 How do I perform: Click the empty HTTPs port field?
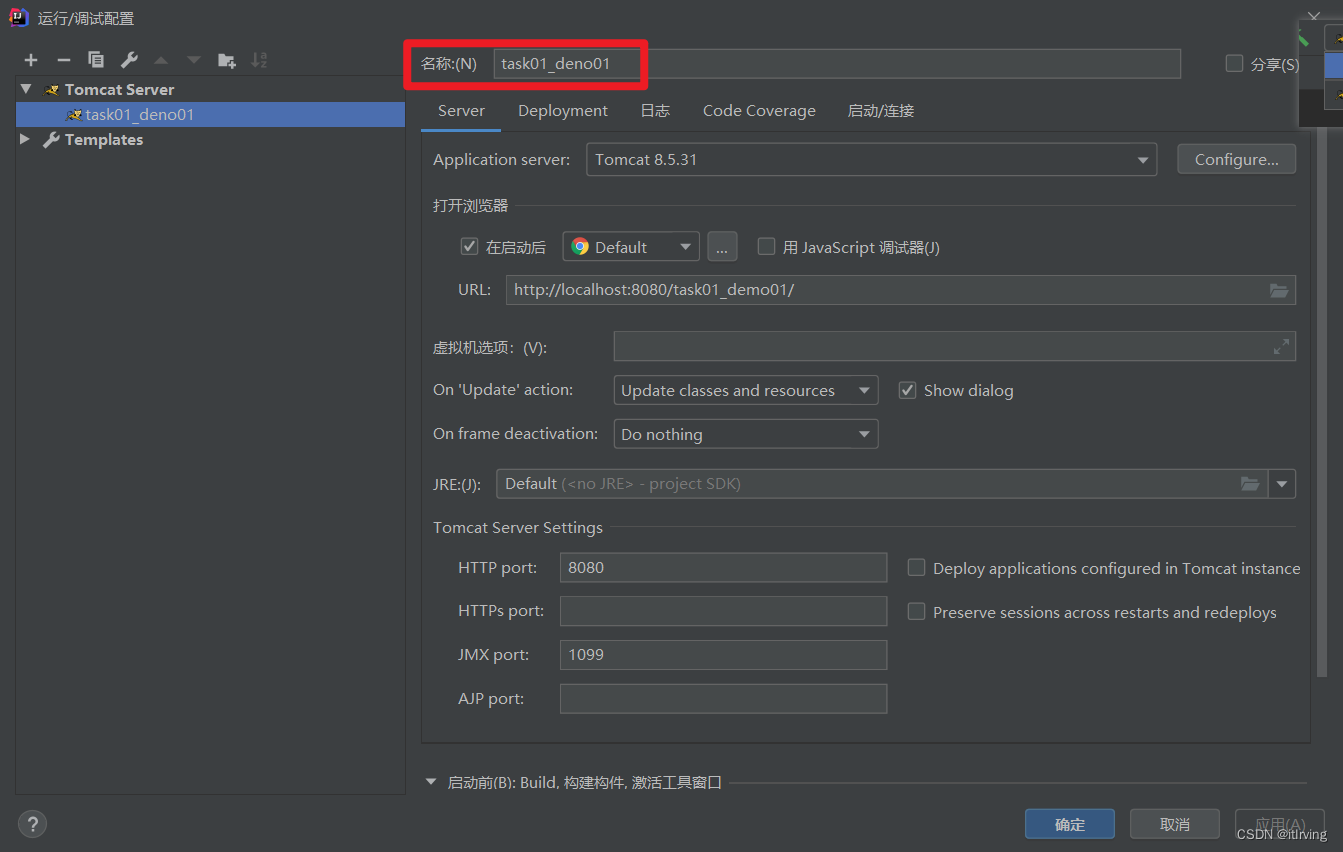click(x=723, y=611)
